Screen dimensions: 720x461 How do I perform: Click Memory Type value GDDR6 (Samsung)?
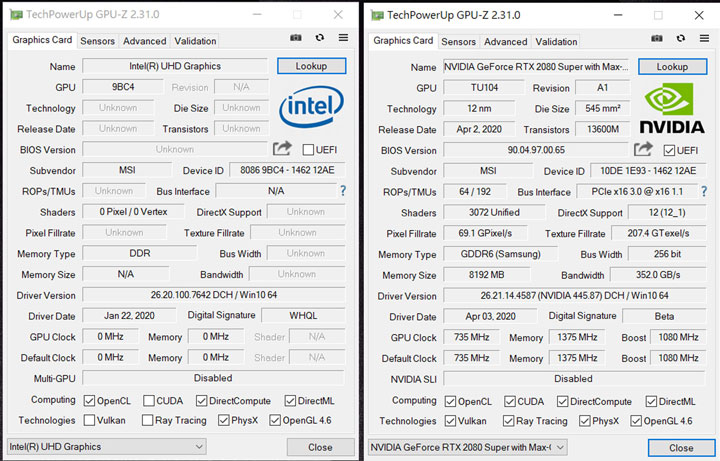501,254
